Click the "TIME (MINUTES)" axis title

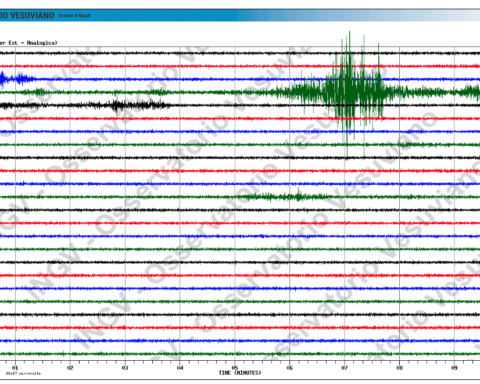(240, 373)
